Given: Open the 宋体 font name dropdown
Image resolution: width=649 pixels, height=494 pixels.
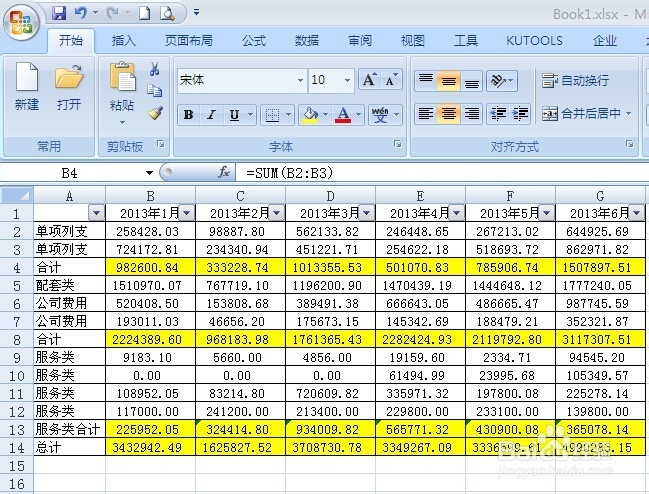Looking at the screenshot, I should tap(300, 80).
